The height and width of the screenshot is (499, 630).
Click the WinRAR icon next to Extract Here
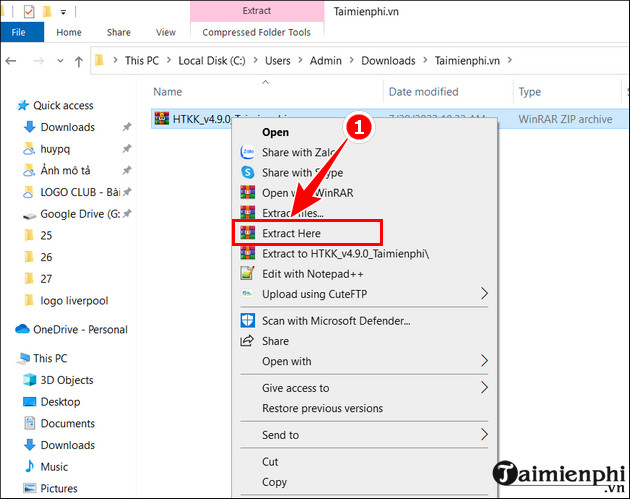coord(247,233)
